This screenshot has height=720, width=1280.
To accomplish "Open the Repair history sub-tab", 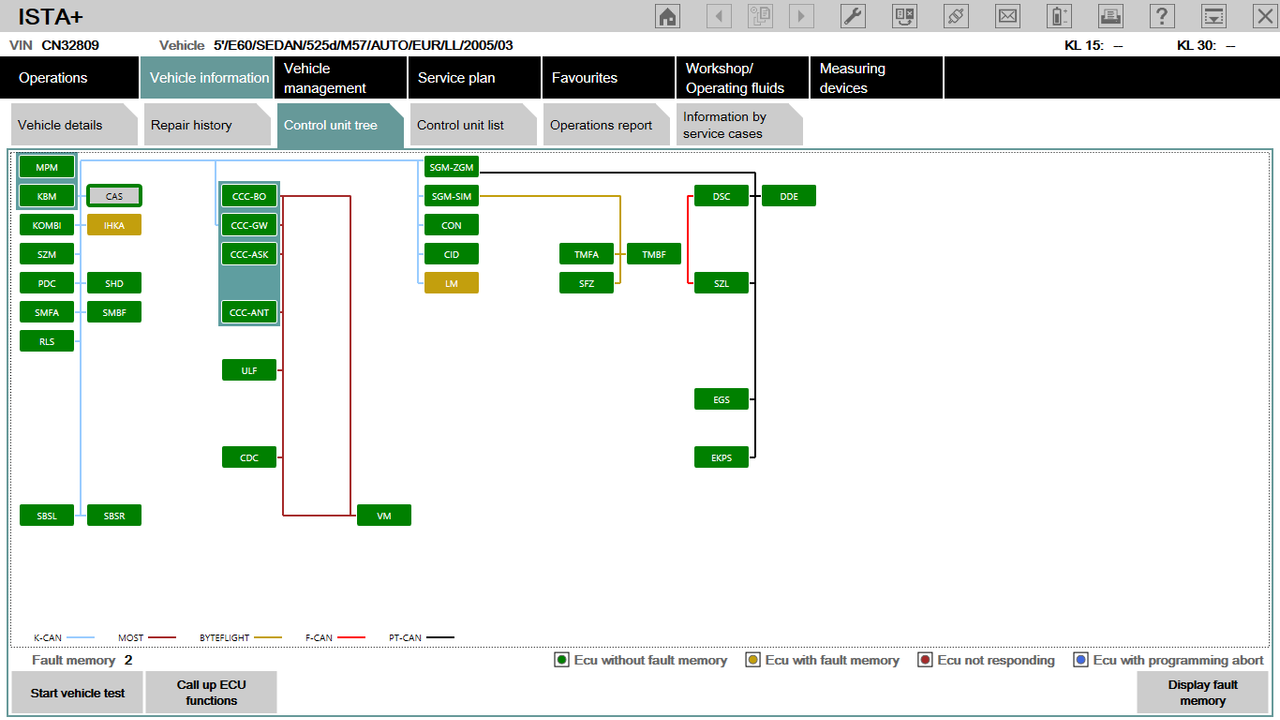I will click(207, 125).
